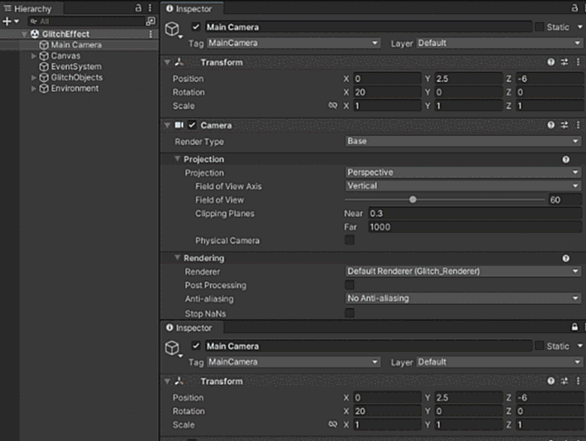
Task: Open the Anti-aliasing dropdown
Action: click(463, 298)
